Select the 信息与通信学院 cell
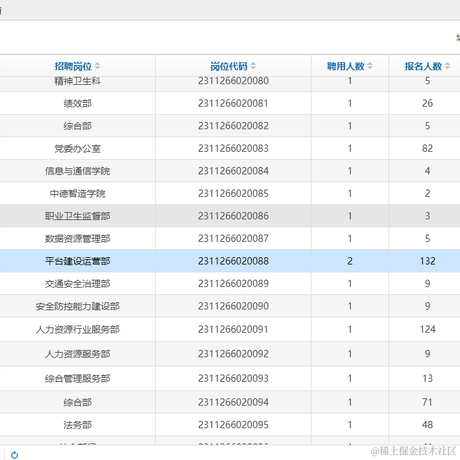The width and height of the screenshot is (460, 460). point(78,171)
